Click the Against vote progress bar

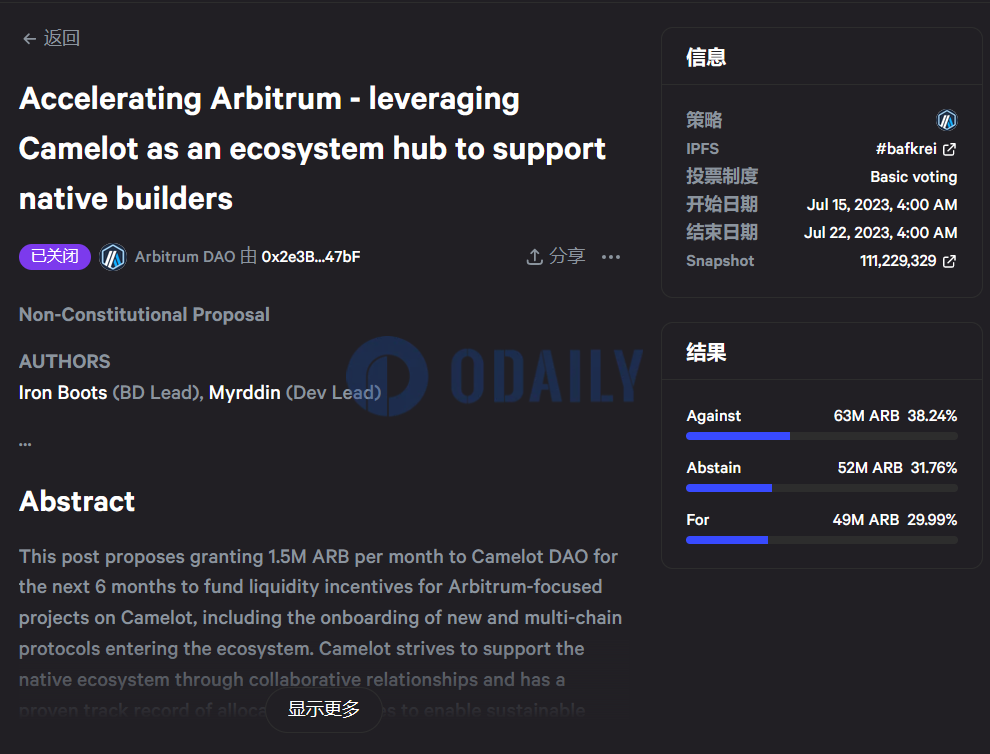[x=821, y=436]
